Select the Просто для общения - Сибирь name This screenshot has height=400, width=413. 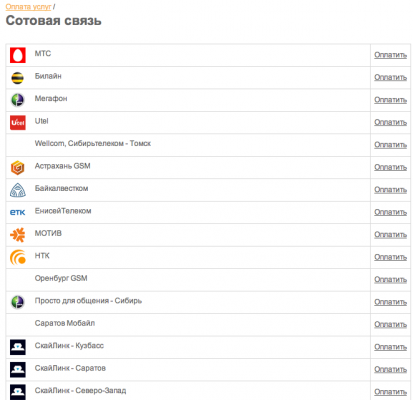(88, 301)
